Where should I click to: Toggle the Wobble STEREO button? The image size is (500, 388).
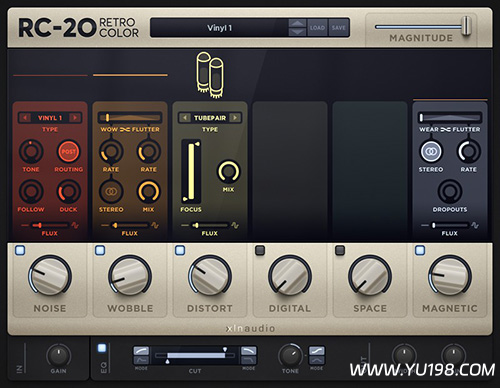[111, 192]
